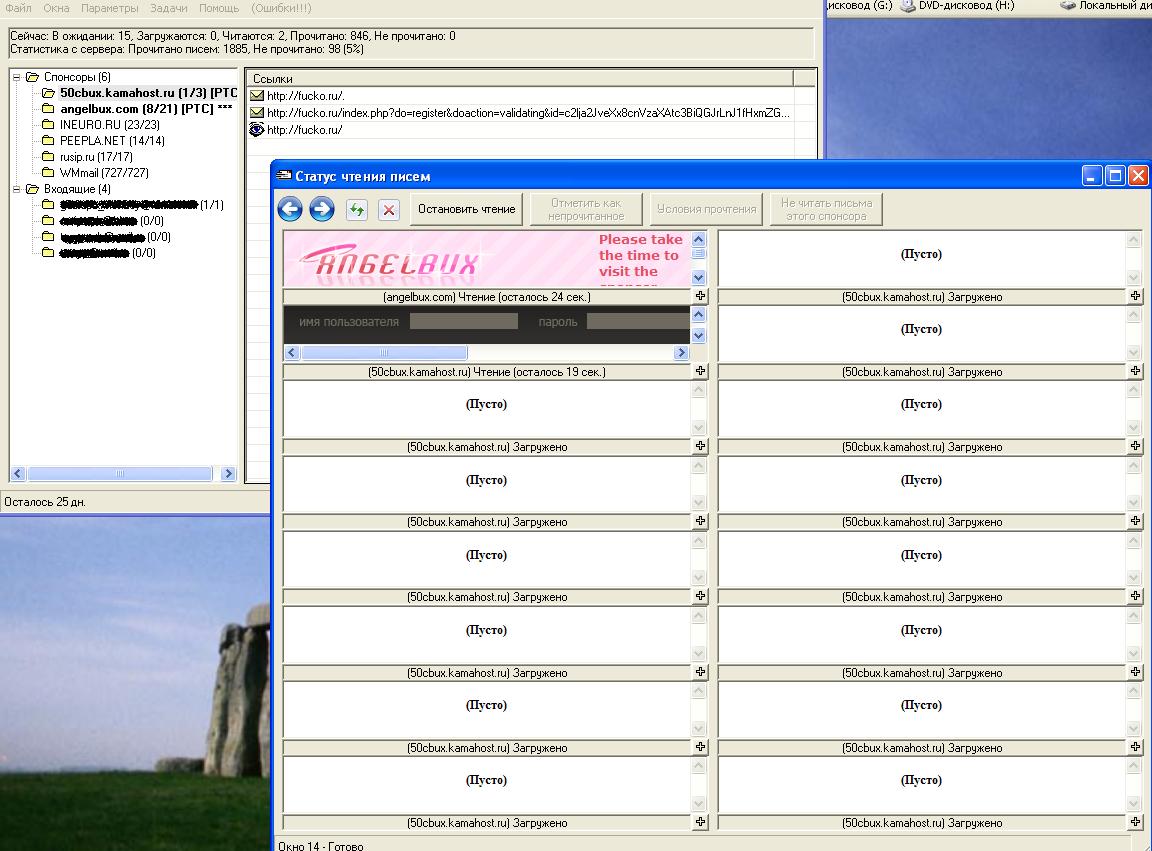Click left arrow of folder tree horizontal scrollbar
Image resolution: width=1152 pixels, height=851 pixels.
(19, 473)
